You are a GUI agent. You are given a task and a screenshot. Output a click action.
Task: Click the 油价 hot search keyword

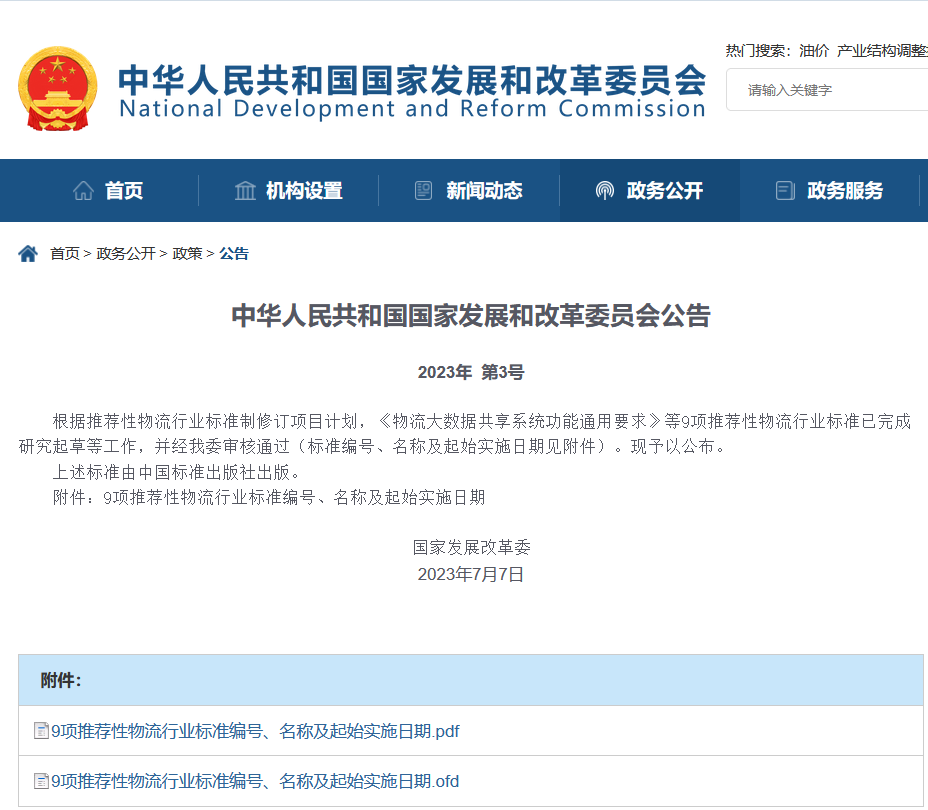(x=814, y=51)
